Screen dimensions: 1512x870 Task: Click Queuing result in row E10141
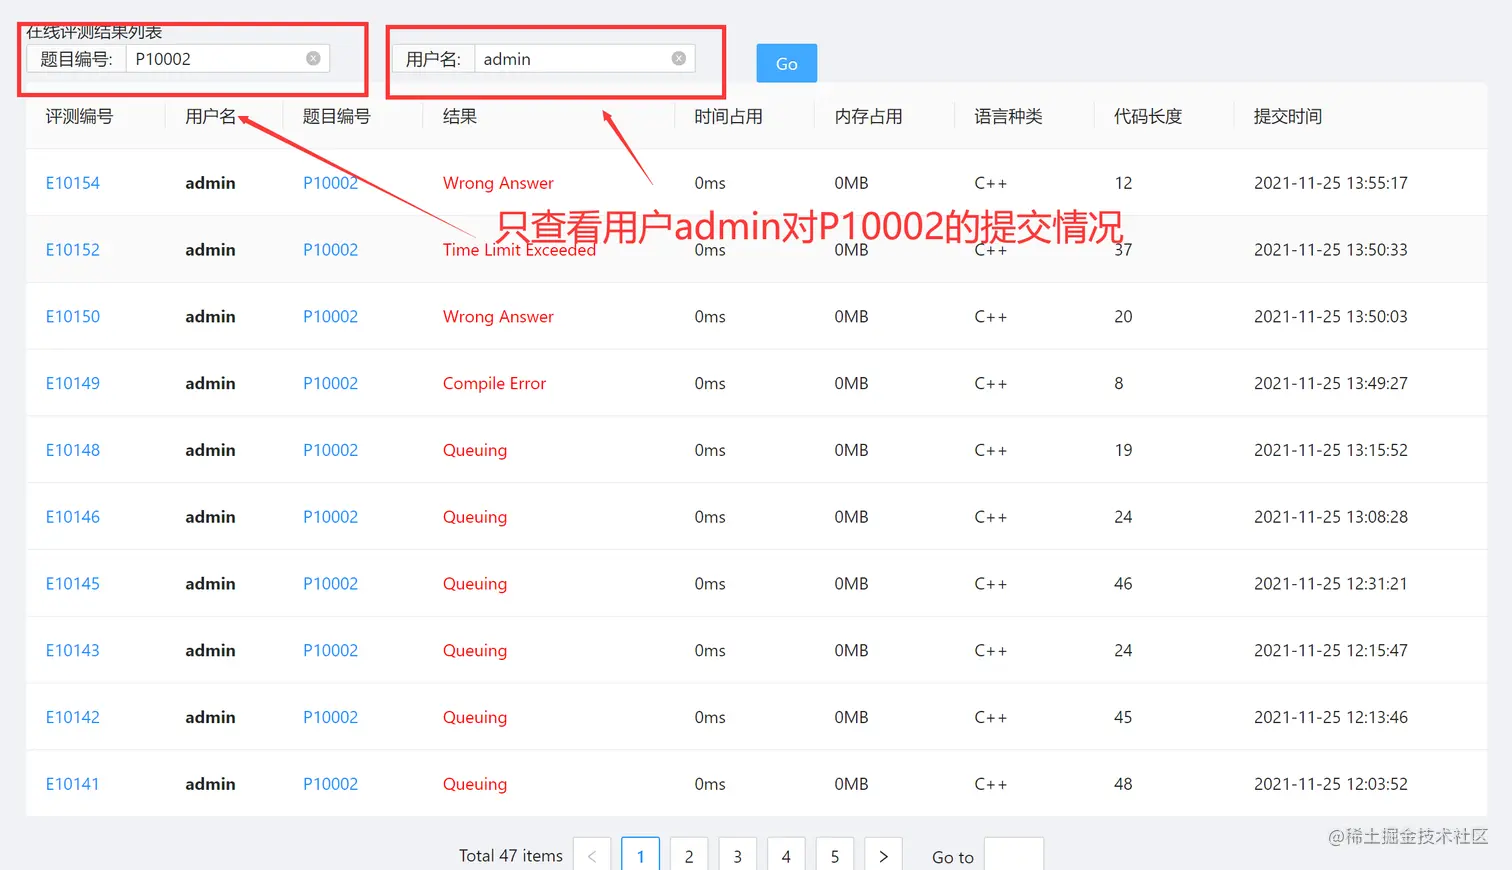tap(475, 784)
